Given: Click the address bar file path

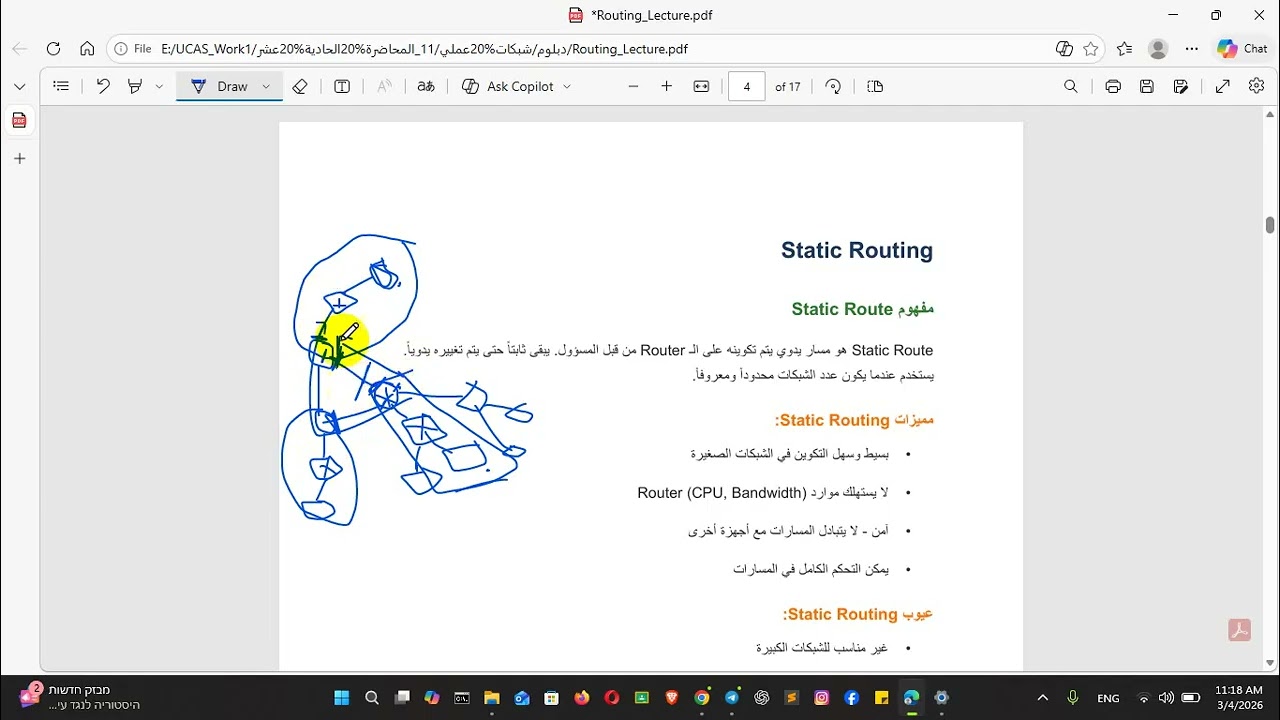Looking at the screenshot, I should (x=424, y=48).
